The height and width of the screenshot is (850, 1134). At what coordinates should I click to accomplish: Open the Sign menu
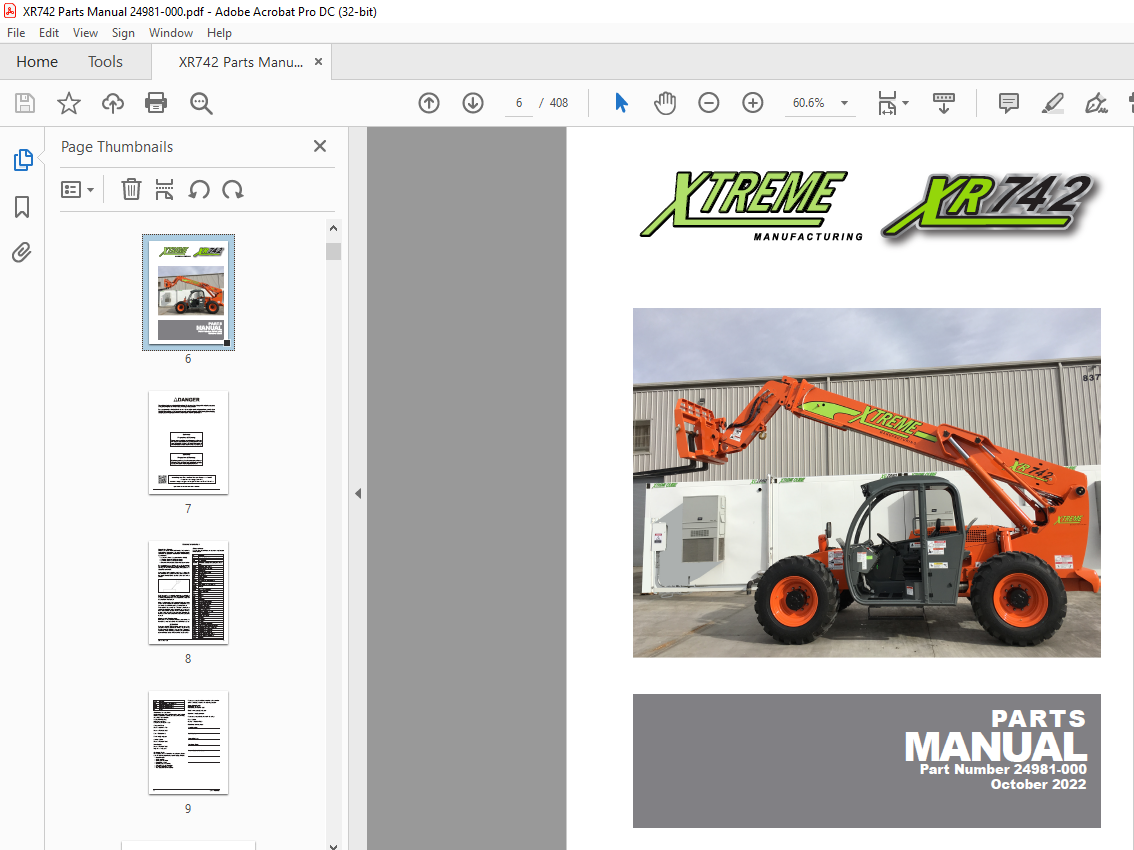pyautogui.click(x=123, y=33)
